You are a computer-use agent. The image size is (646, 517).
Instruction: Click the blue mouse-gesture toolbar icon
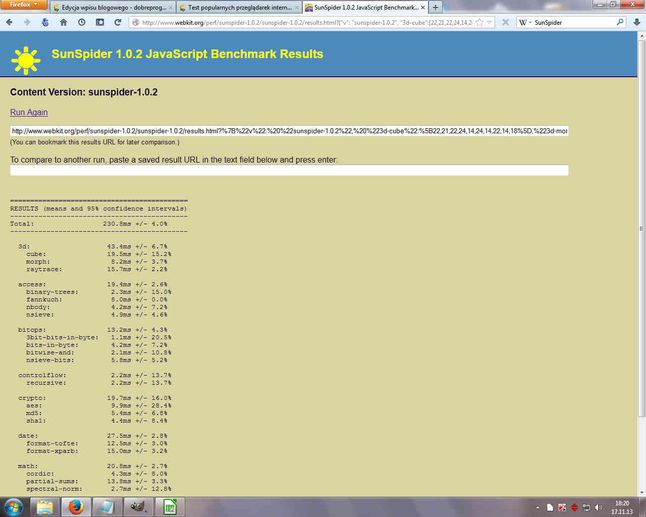45,22
